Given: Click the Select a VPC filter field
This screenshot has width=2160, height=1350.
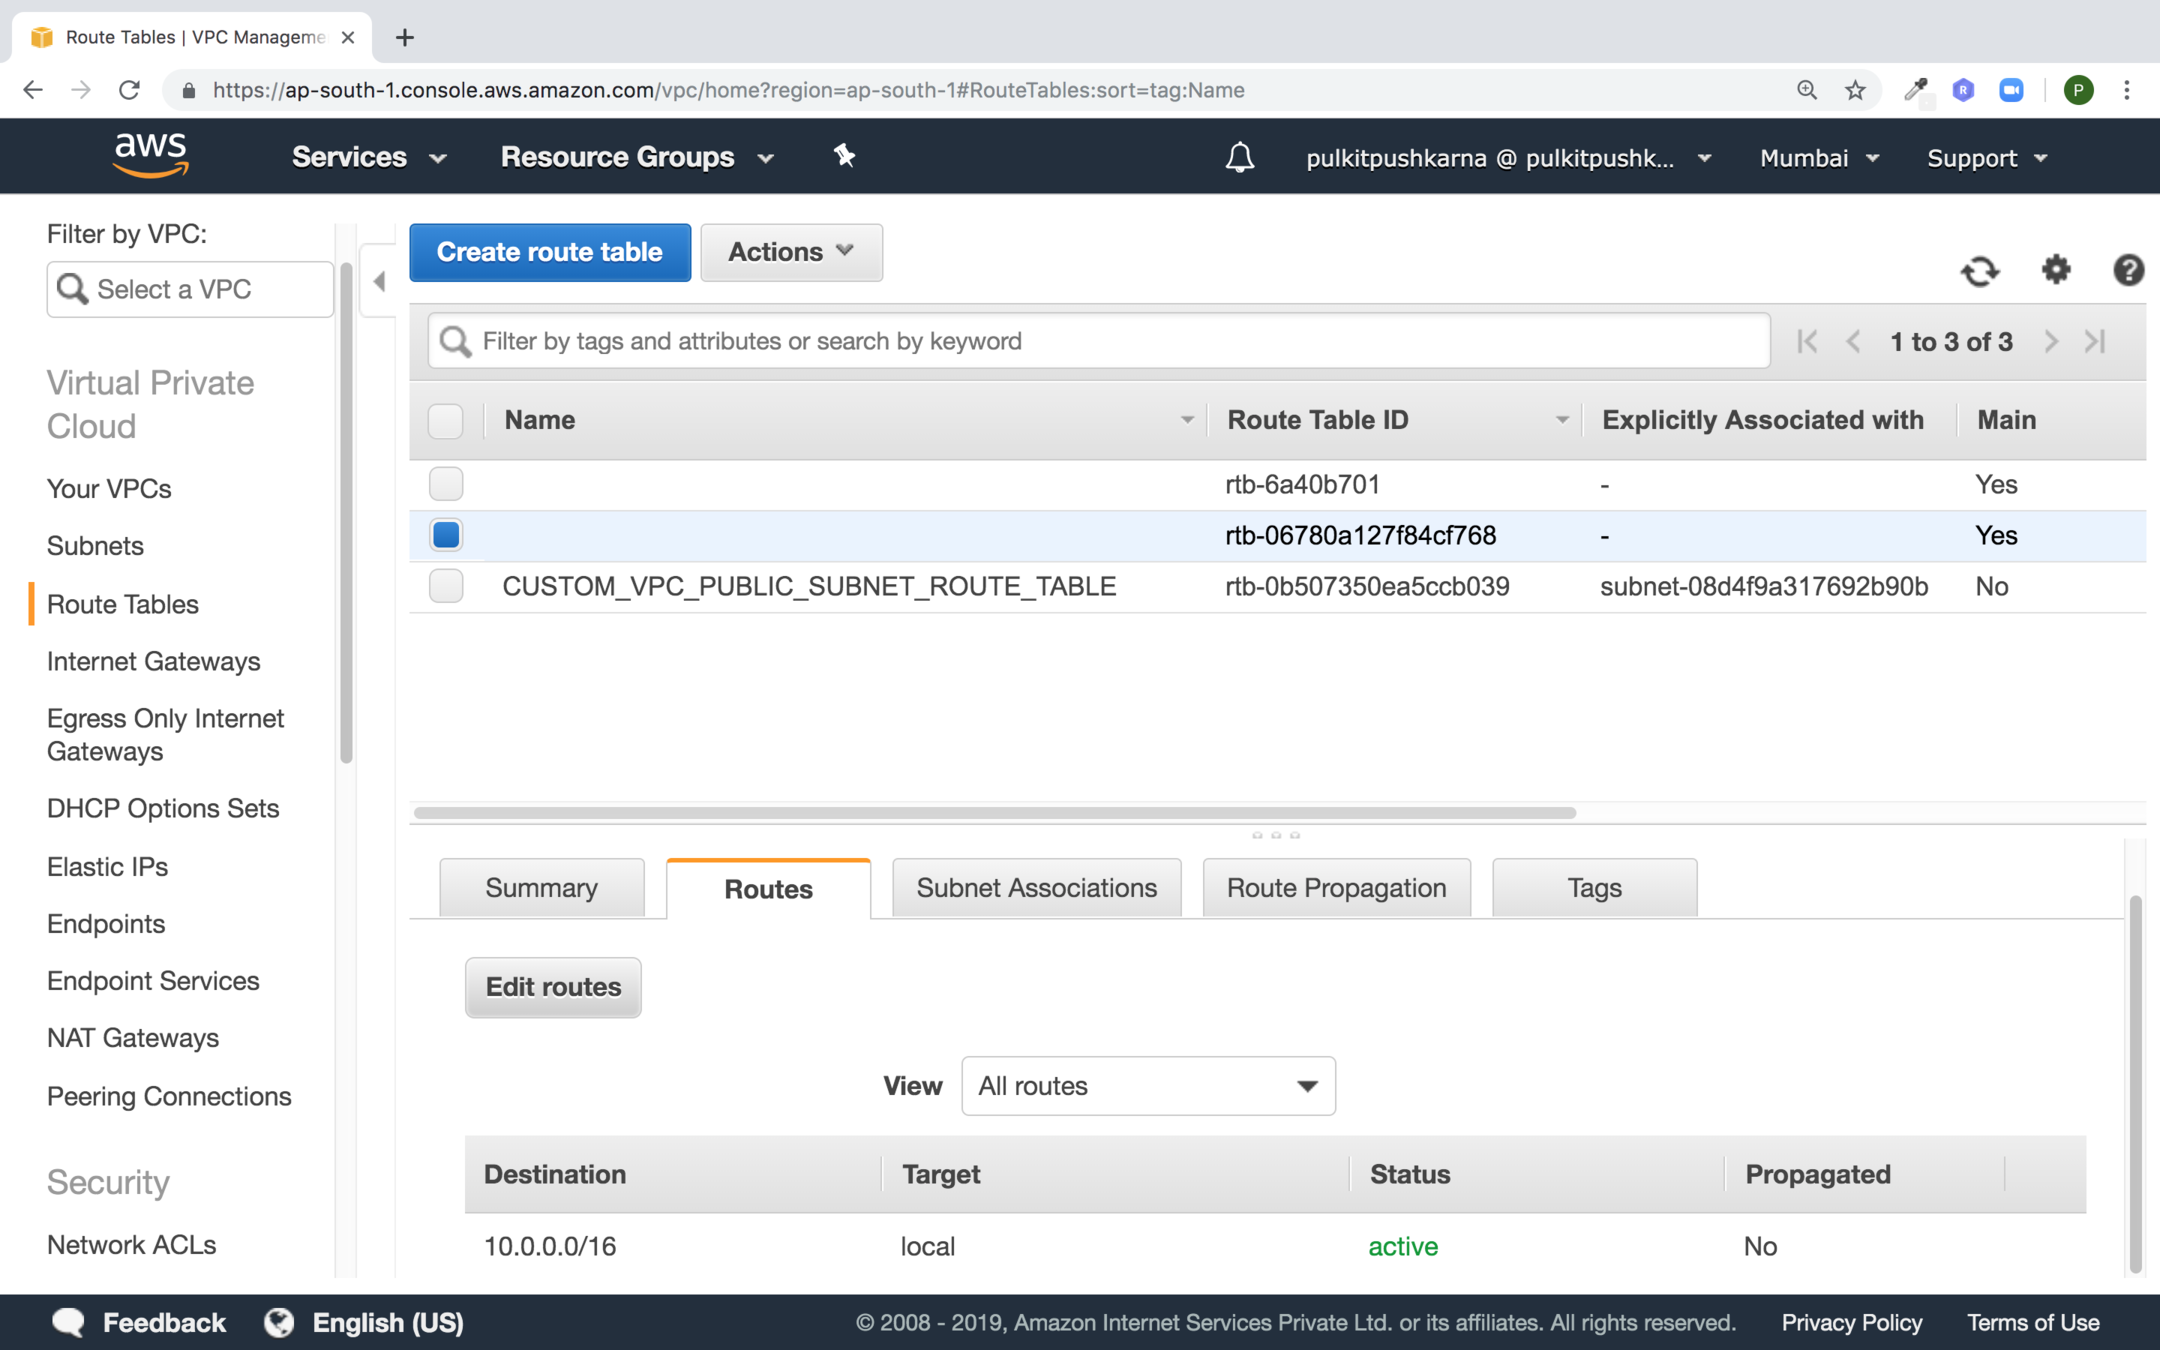Looking at the screenshot, I should [x=190, y=289].
